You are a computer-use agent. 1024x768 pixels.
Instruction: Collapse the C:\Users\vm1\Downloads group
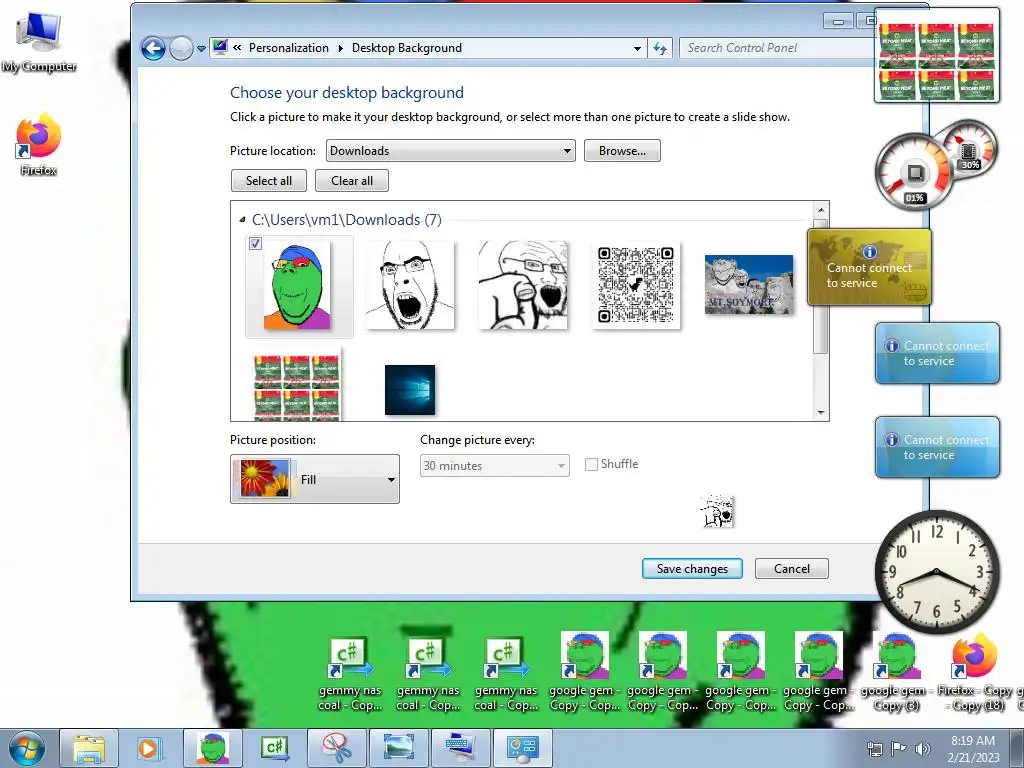[242, 220]
